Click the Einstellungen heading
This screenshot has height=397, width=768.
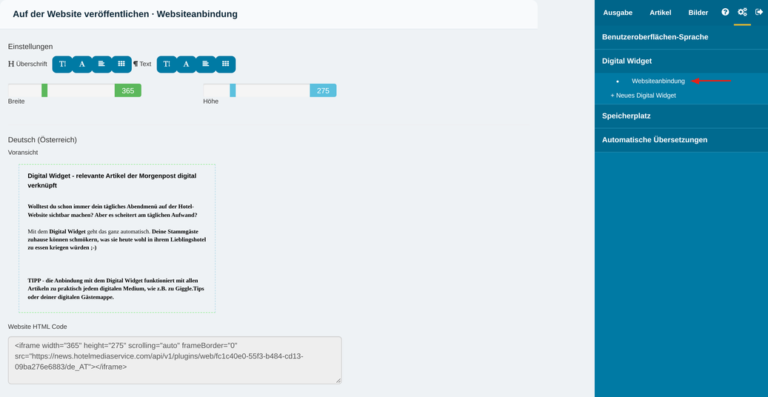30,47
